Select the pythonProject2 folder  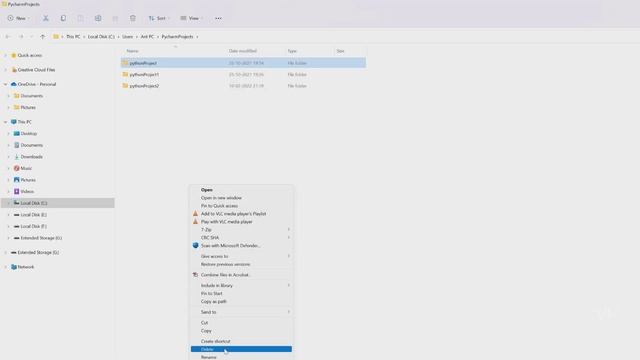[144, 86]
